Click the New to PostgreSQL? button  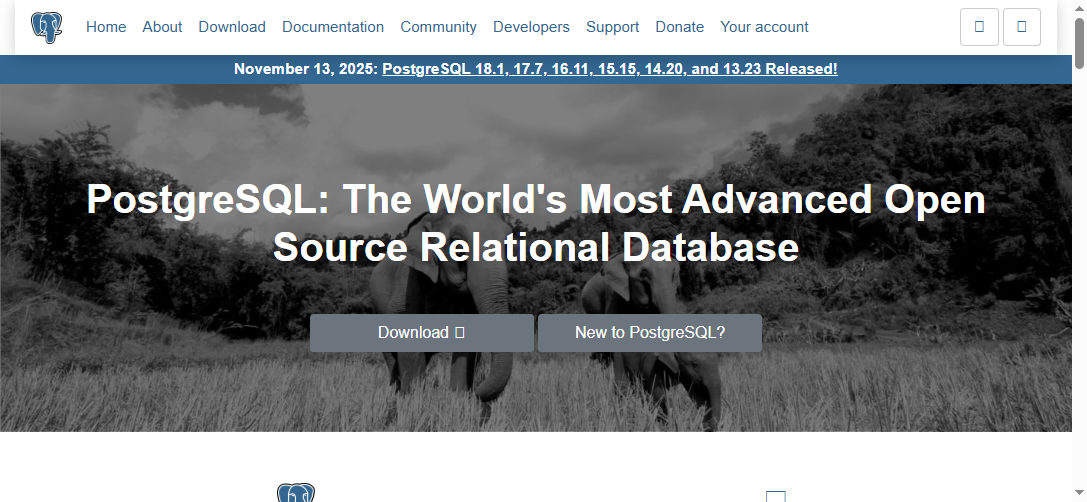point(650,333)
